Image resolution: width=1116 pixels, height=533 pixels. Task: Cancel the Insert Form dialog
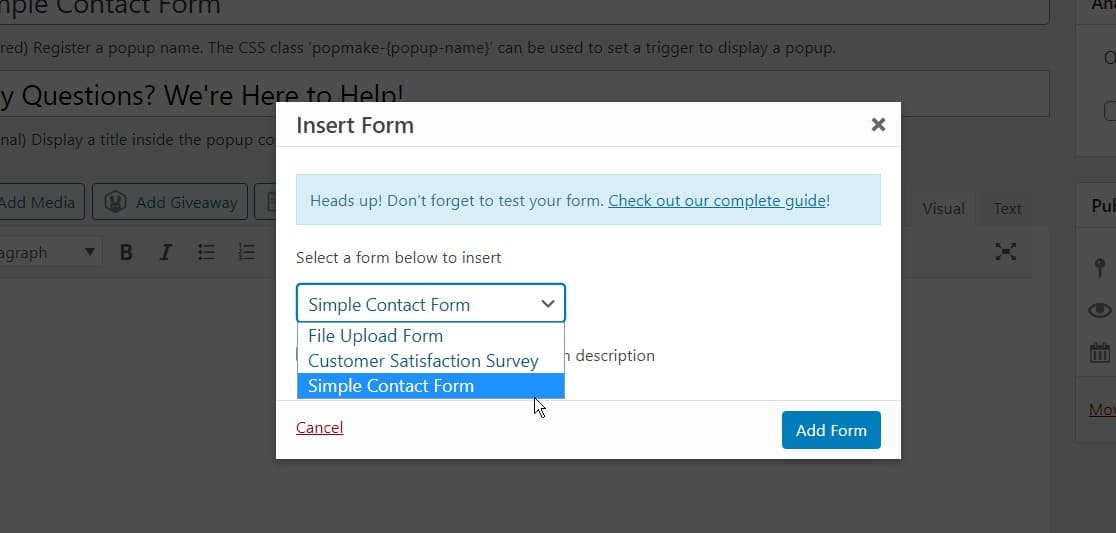(320, 427)
